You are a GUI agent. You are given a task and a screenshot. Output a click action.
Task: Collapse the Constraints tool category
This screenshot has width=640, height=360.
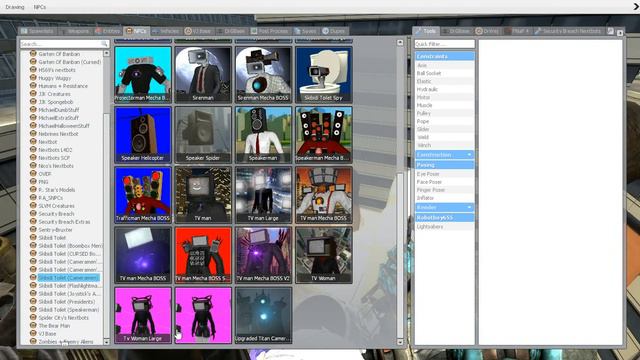[444, 56]
